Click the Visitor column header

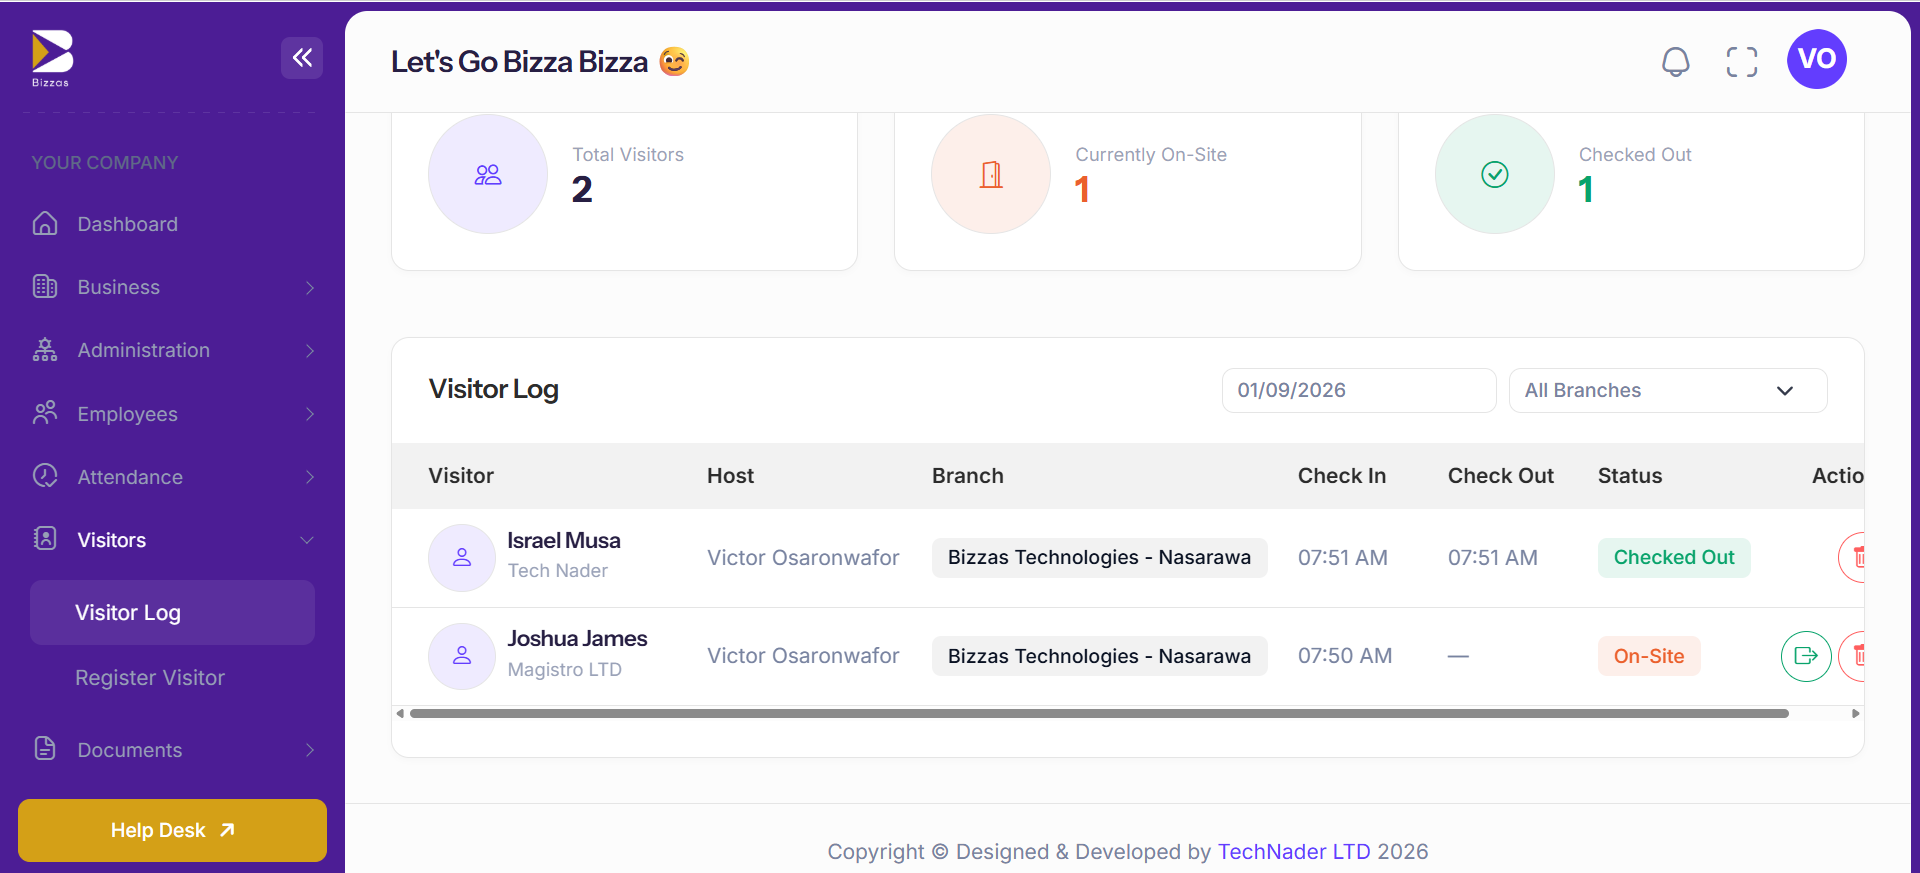tap(461, 476)
